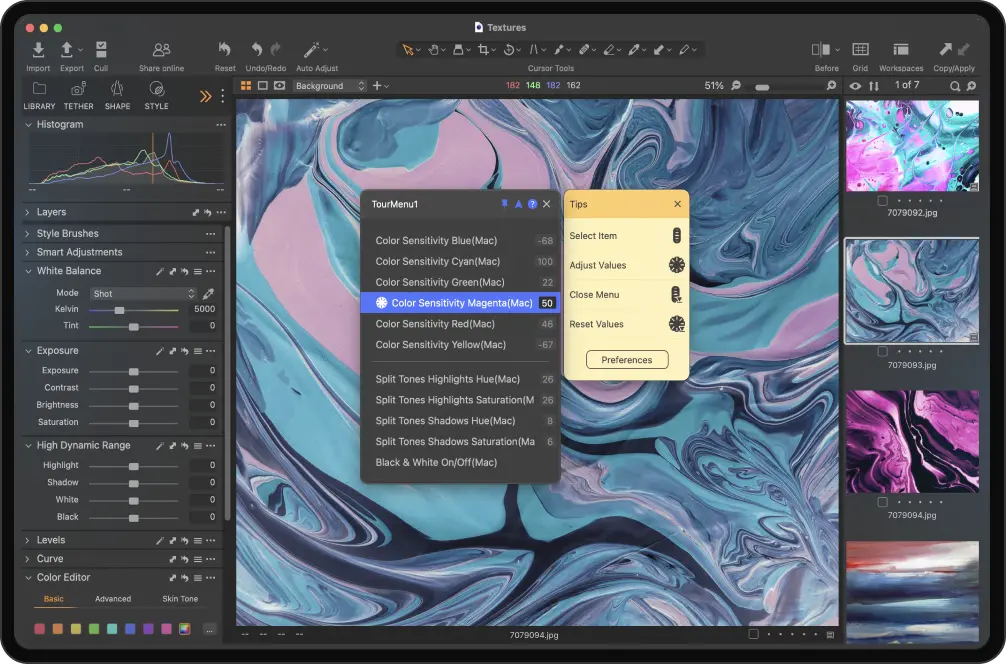Image resolution: width=1006 pixels, height=664 pixels.
Task: Click the plus icon to add a layer
Action: click(377, 85)
